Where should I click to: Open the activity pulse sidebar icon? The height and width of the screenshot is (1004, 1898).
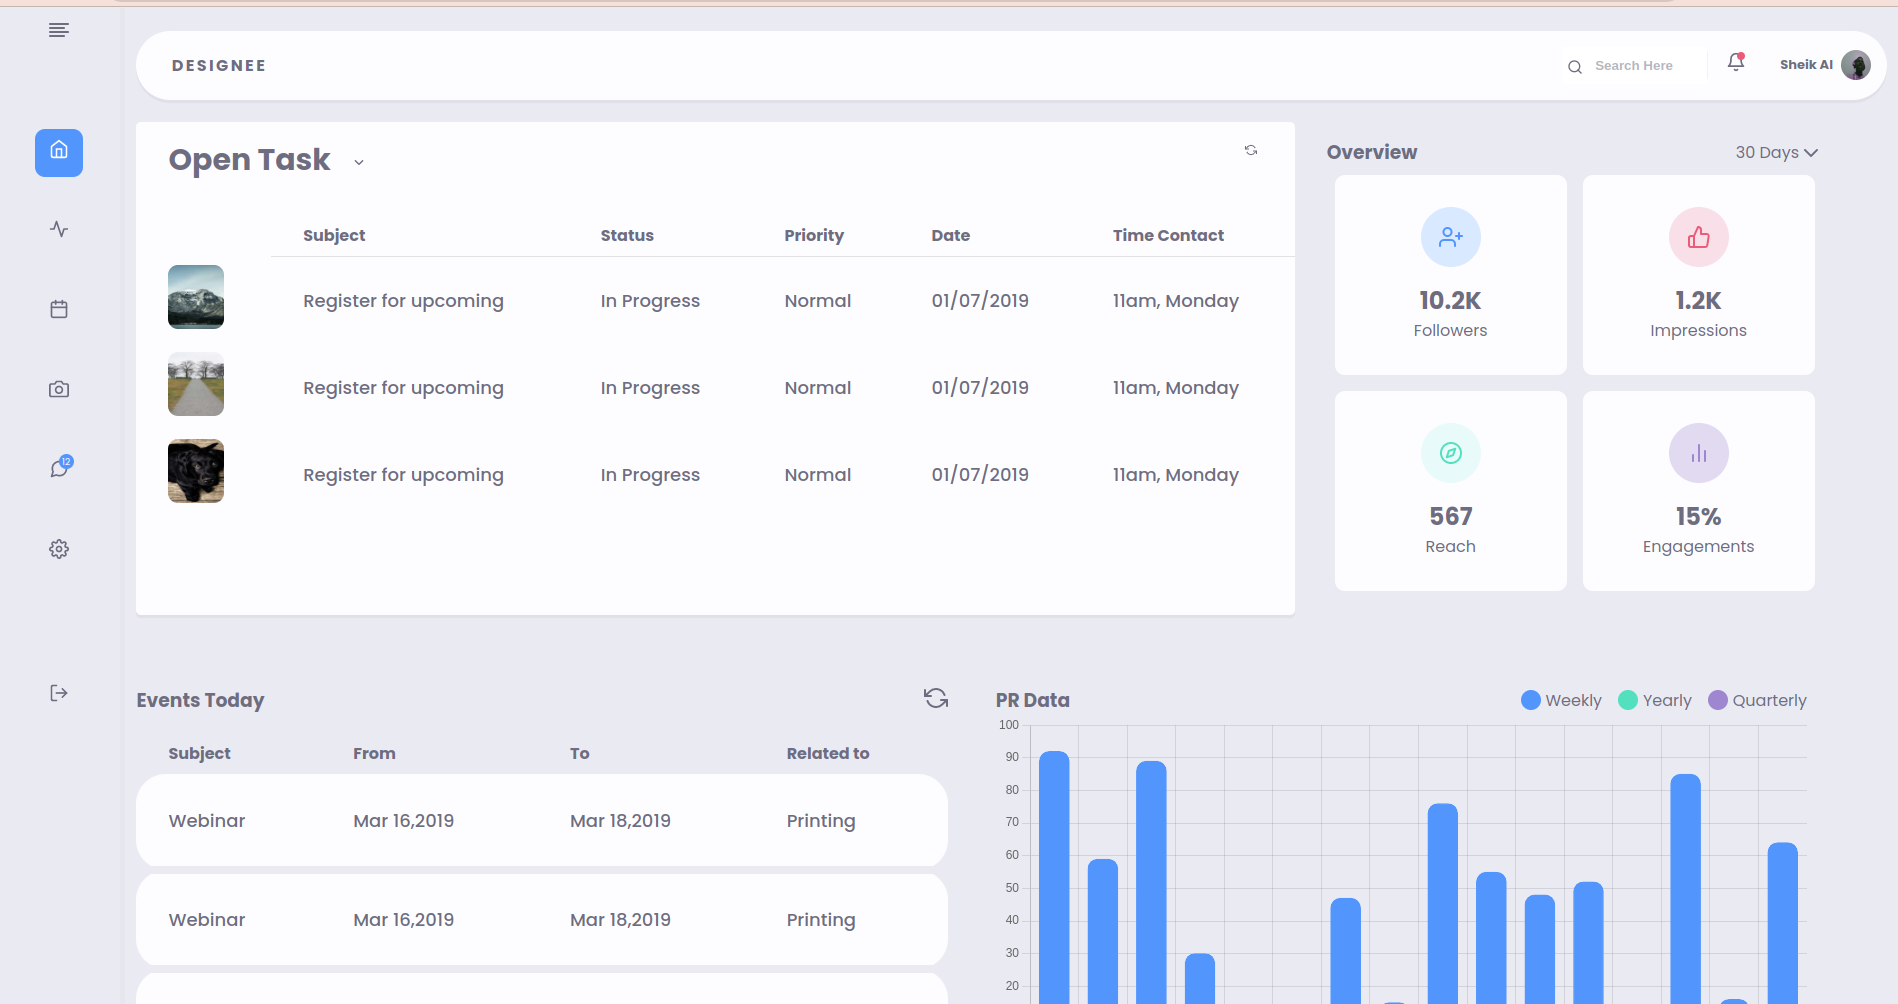click(x=59, y=229)
